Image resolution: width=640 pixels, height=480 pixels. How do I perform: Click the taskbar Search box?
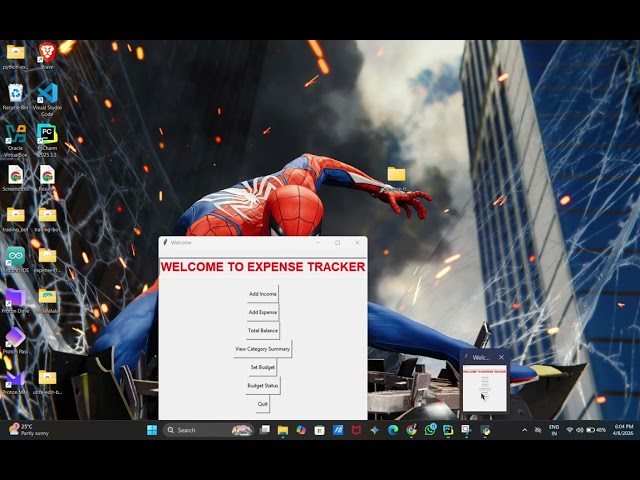pyautogui.click(x=208, y=430)
